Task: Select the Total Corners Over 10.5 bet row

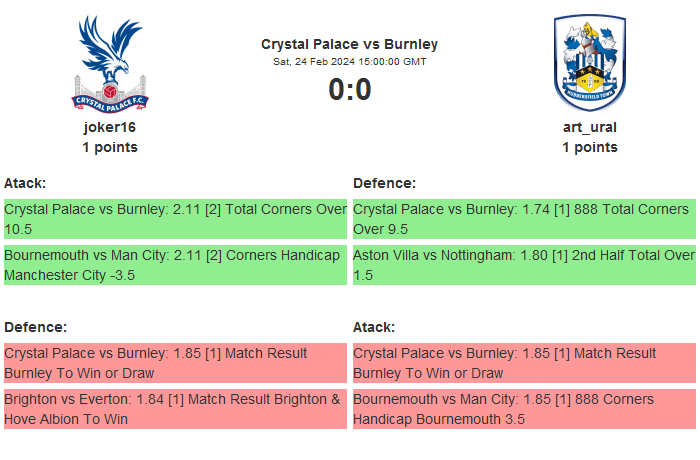Action: click(x=175, y=219)
